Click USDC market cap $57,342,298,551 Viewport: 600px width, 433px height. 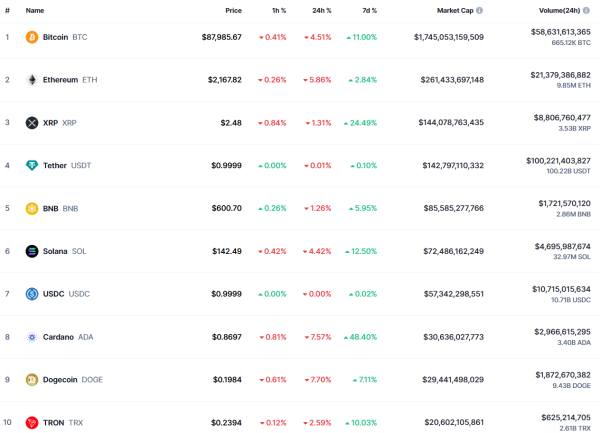tap(454, 294)
